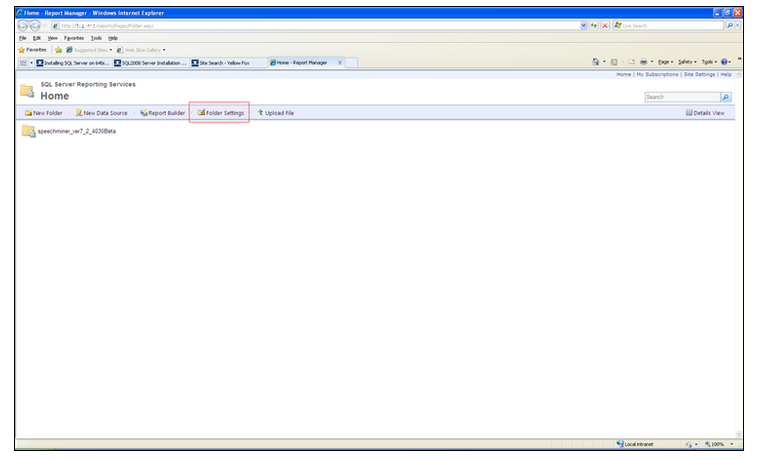This screenshot has width=757, height=460.
Task: Click the address bar URL field
Action: 316,26
